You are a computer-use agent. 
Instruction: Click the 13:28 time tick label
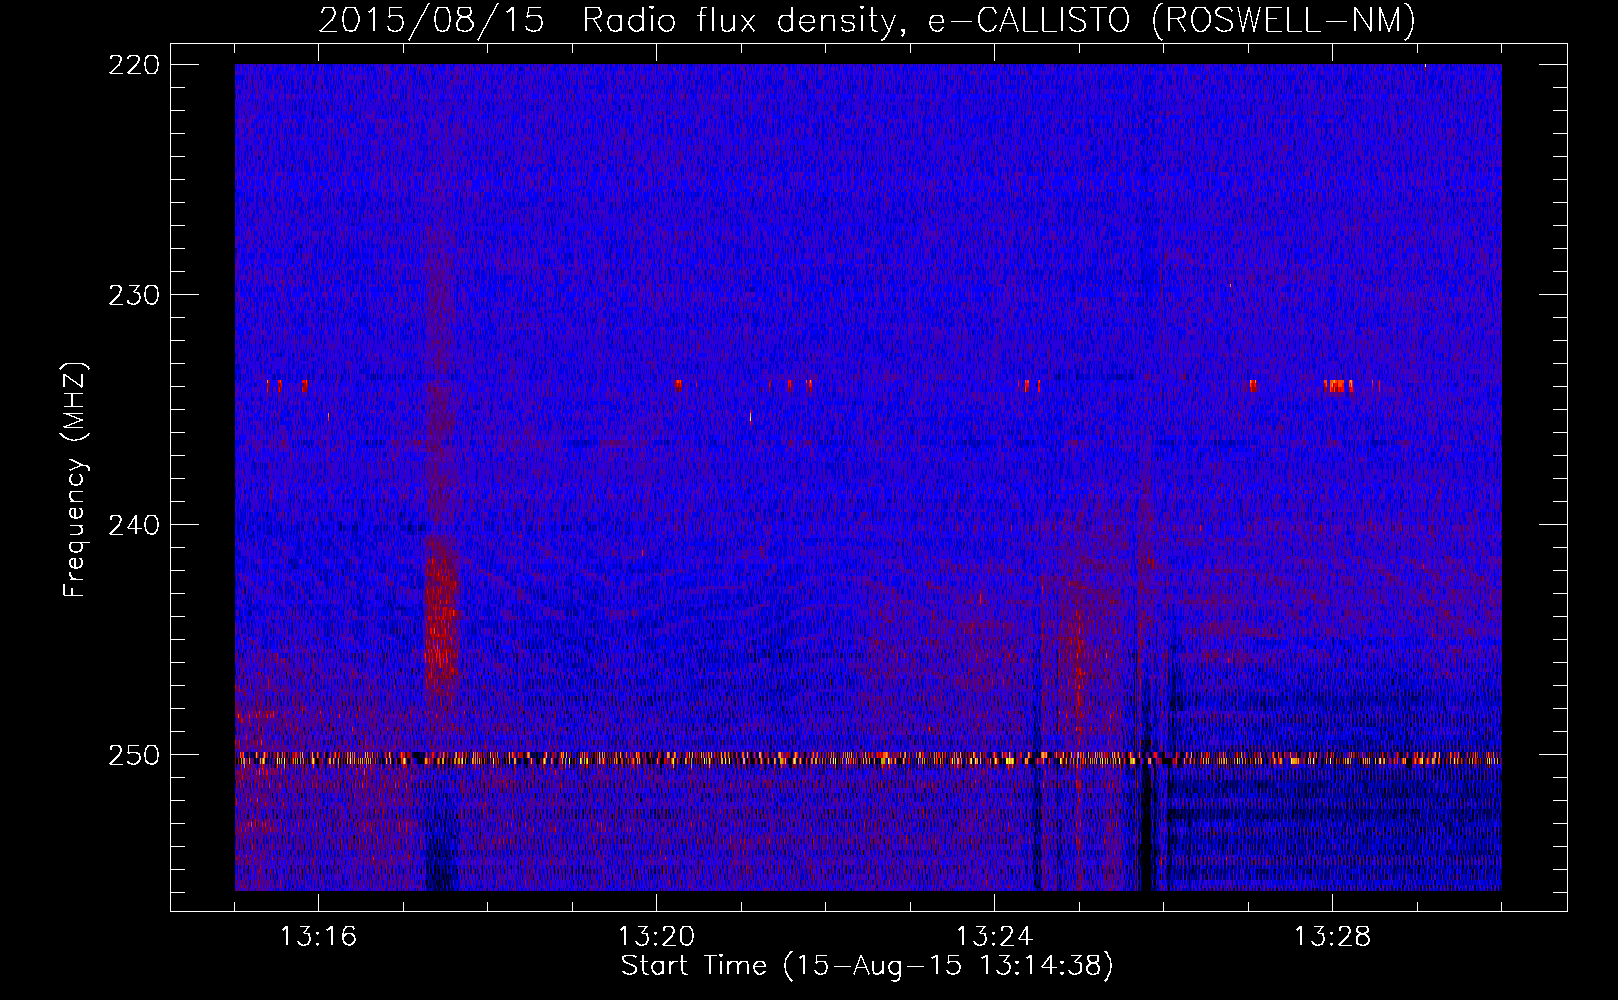(x=1332, y=936)
